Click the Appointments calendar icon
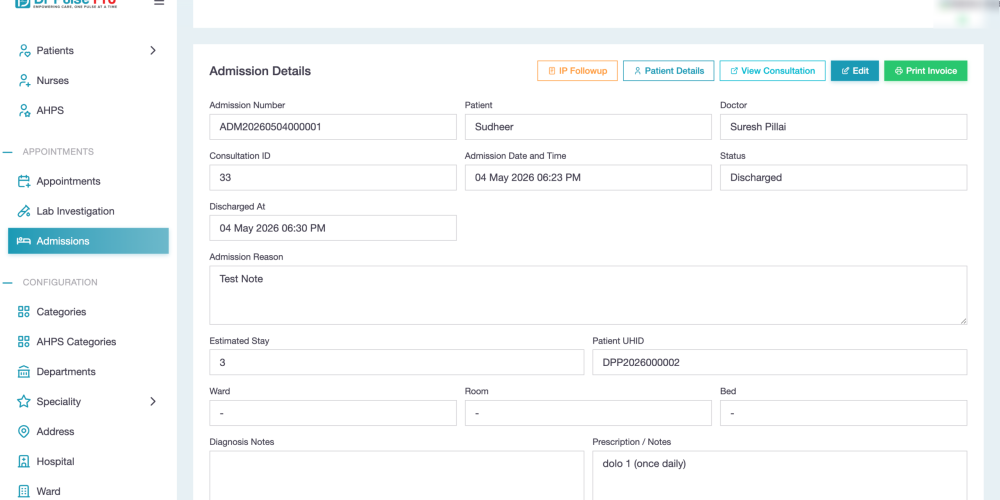 pos(24,181)
